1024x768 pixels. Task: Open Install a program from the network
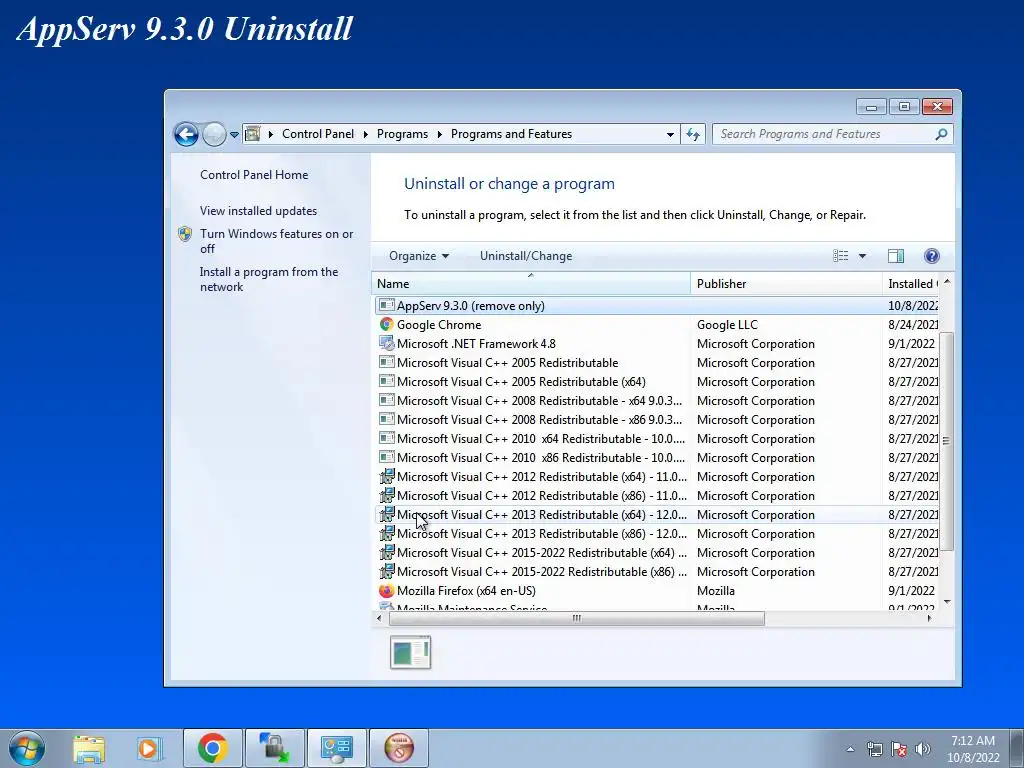tap(269, 280)
